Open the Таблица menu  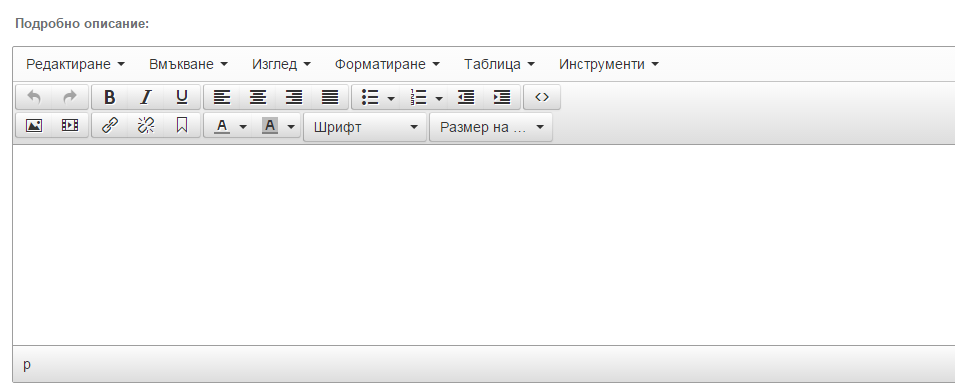point(499,64)
